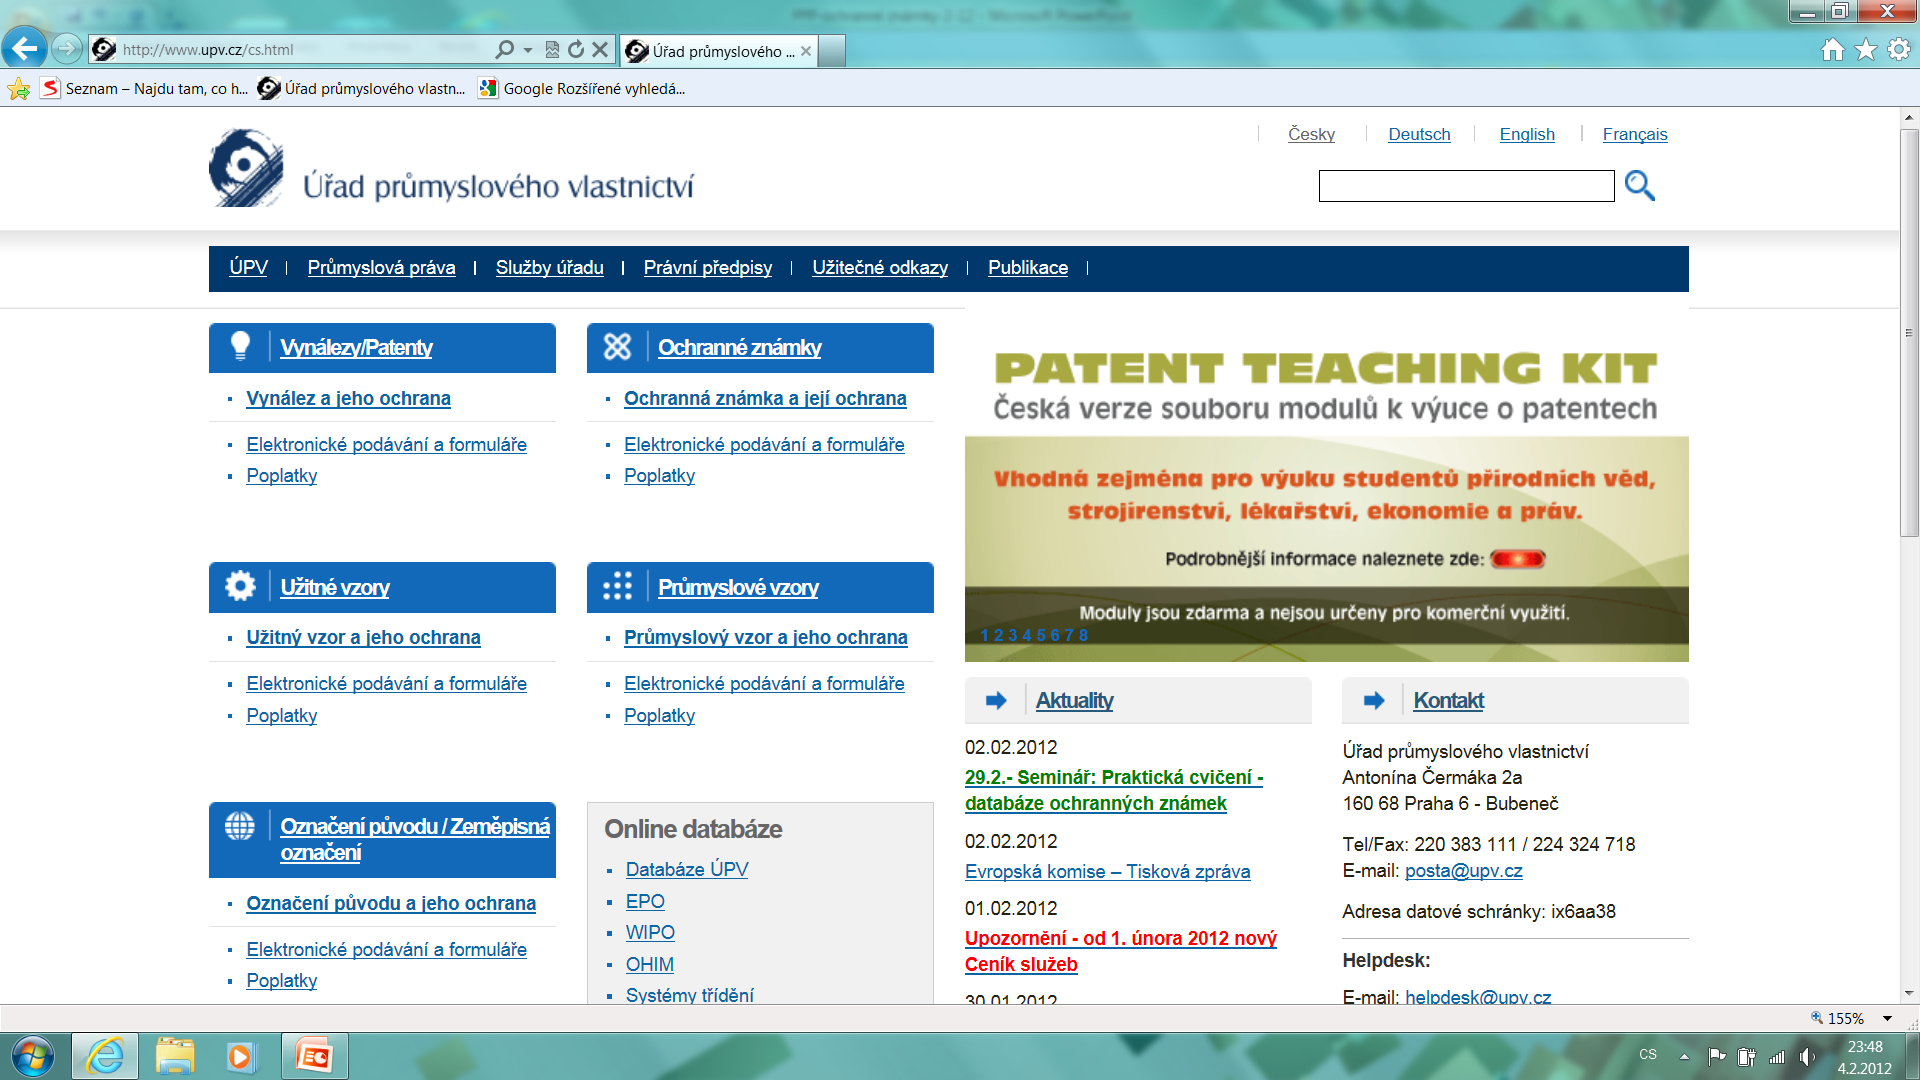The width and height of the screenshot is (1920, 1080).
Task: Open Favorites star icon in toolbar
Action: [x=1866, y=49]
